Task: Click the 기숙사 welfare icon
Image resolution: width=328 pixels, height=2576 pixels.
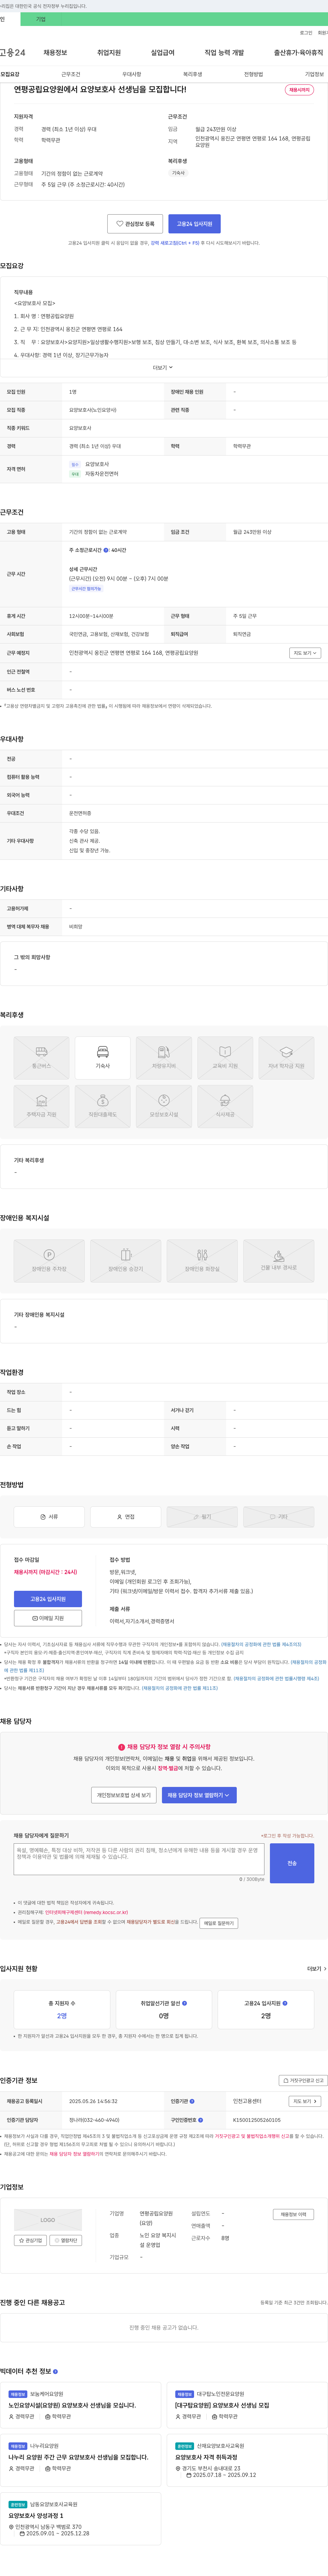Action: [x=102, y=1058]
